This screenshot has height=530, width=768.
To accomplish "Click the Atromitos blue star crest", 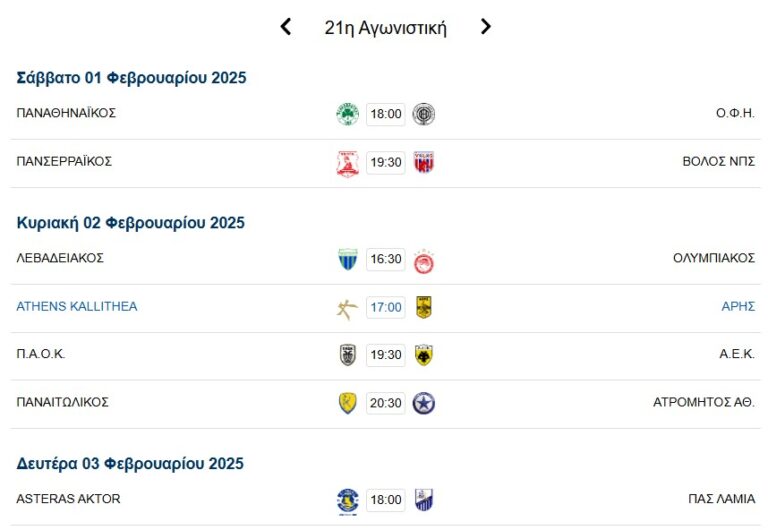I will coord(424,404).
